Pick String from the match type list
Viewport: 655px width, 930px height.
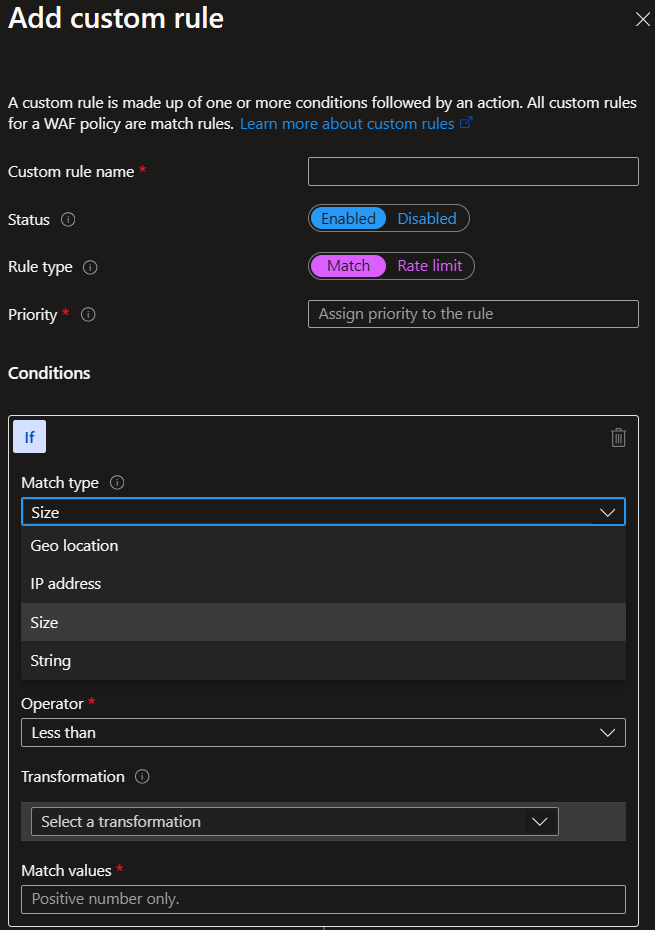51,661
